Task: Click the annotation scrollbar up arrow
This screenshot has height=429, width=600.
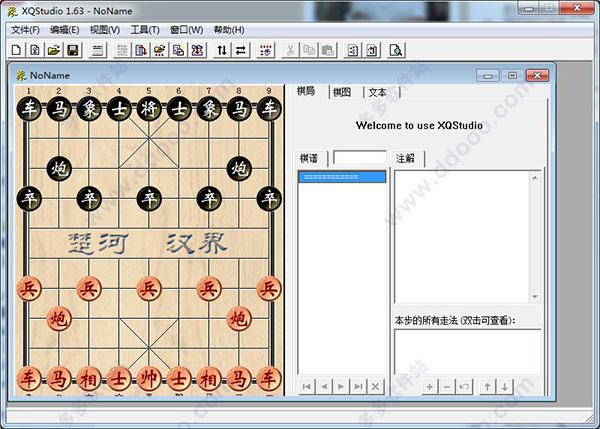Action: (535, 178)
